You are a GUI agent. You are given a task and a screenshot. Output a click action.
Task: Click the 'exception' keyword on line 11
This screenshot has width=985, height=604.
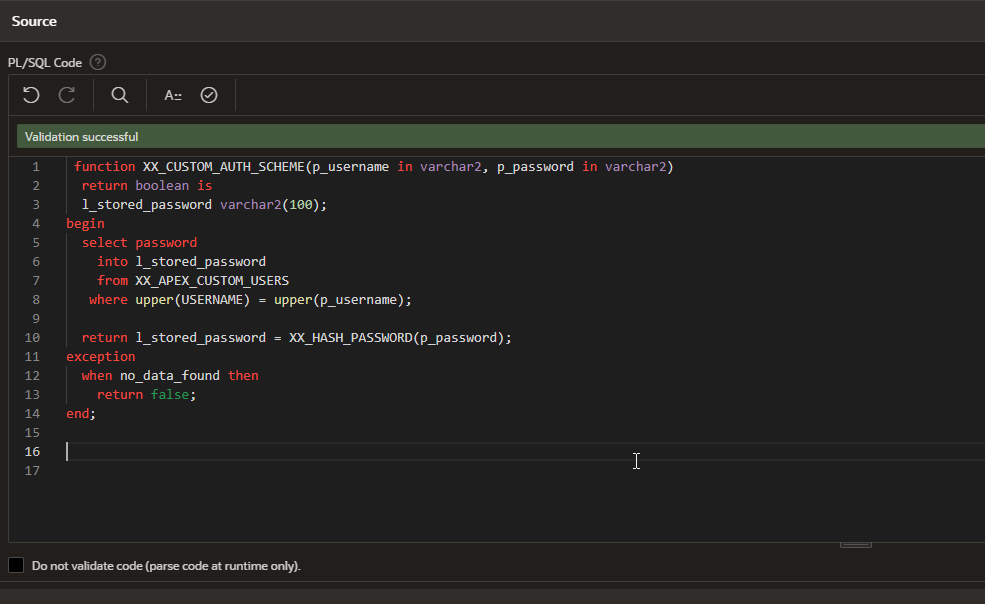pos(101,356)
